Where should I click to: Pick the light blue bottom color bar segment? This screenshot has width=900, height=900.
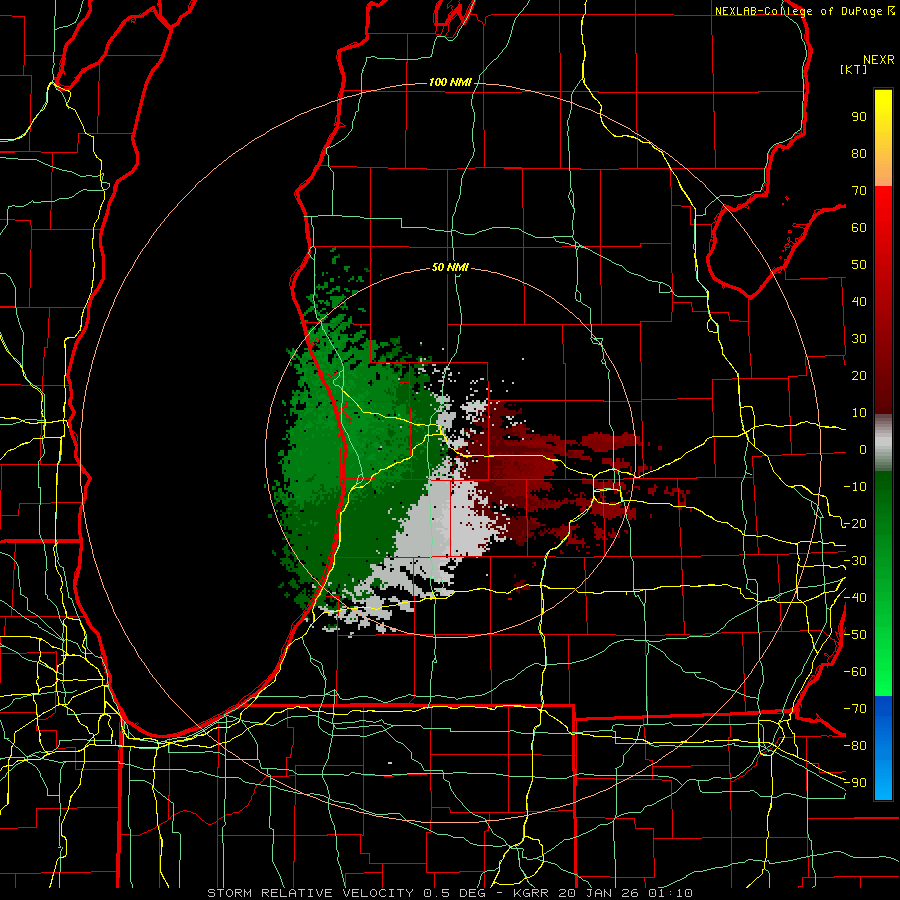[x=883, y=781]
